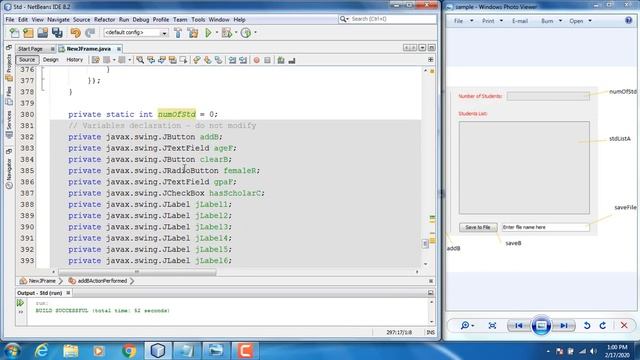Click the Debug Project icon

click(x=227, y=33)
